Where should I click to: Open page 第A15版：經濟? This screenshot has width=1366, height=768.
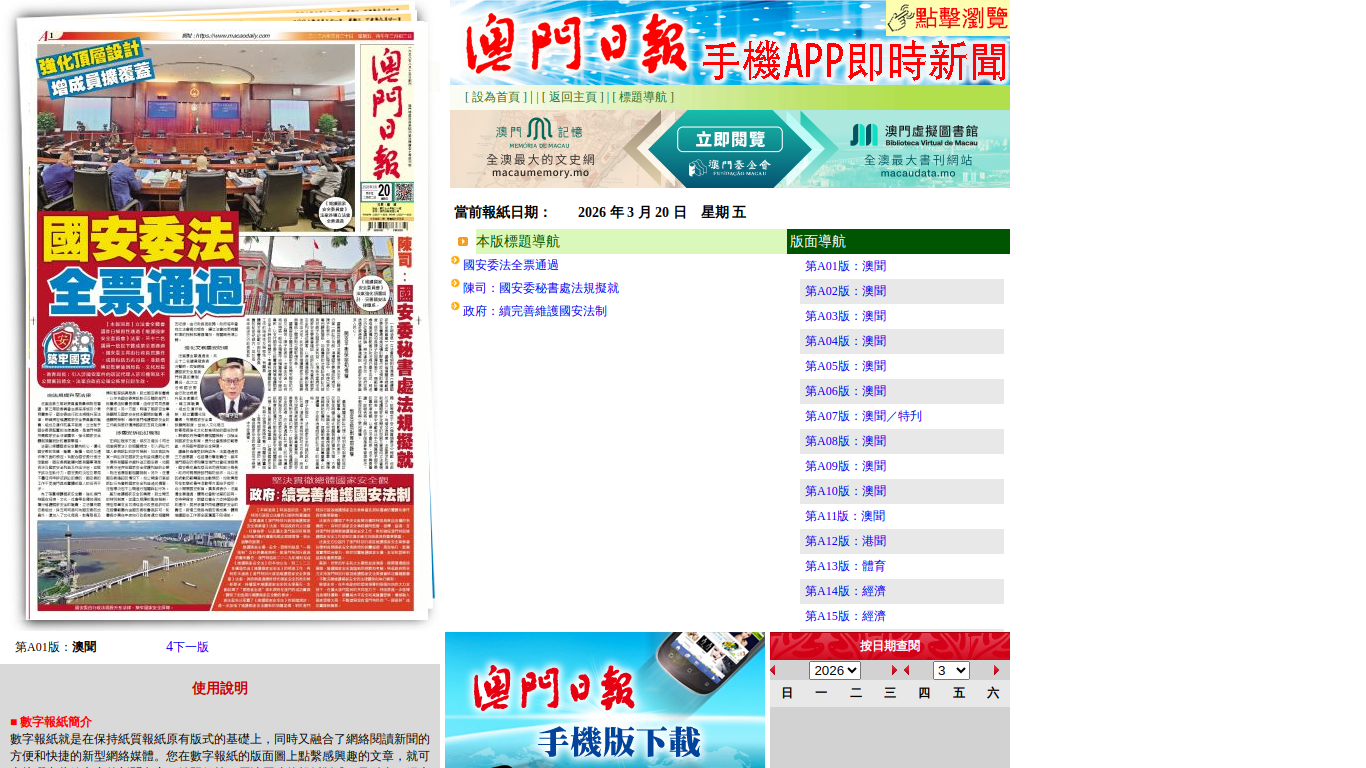pyautogui.click(x=845, y=616)
